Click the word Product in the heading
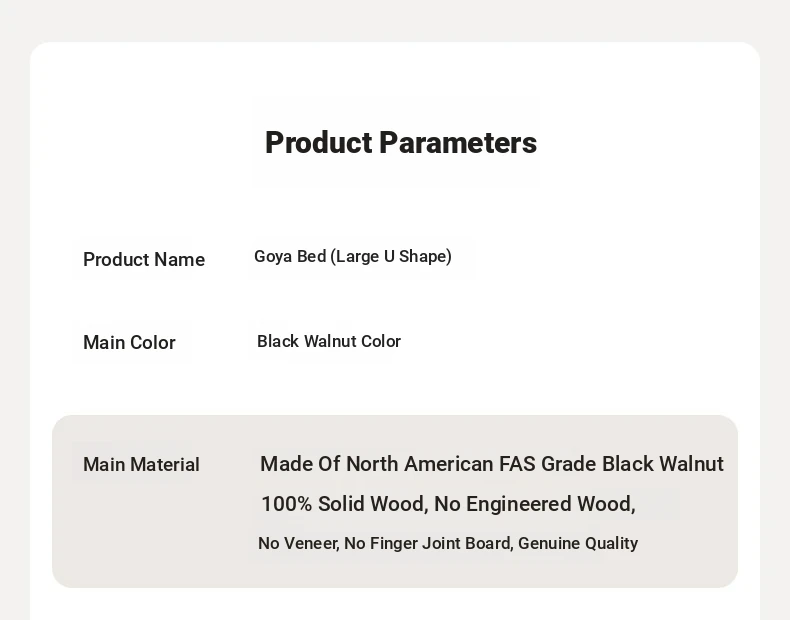This screenshot has height=620, width=790. point(318,143)
